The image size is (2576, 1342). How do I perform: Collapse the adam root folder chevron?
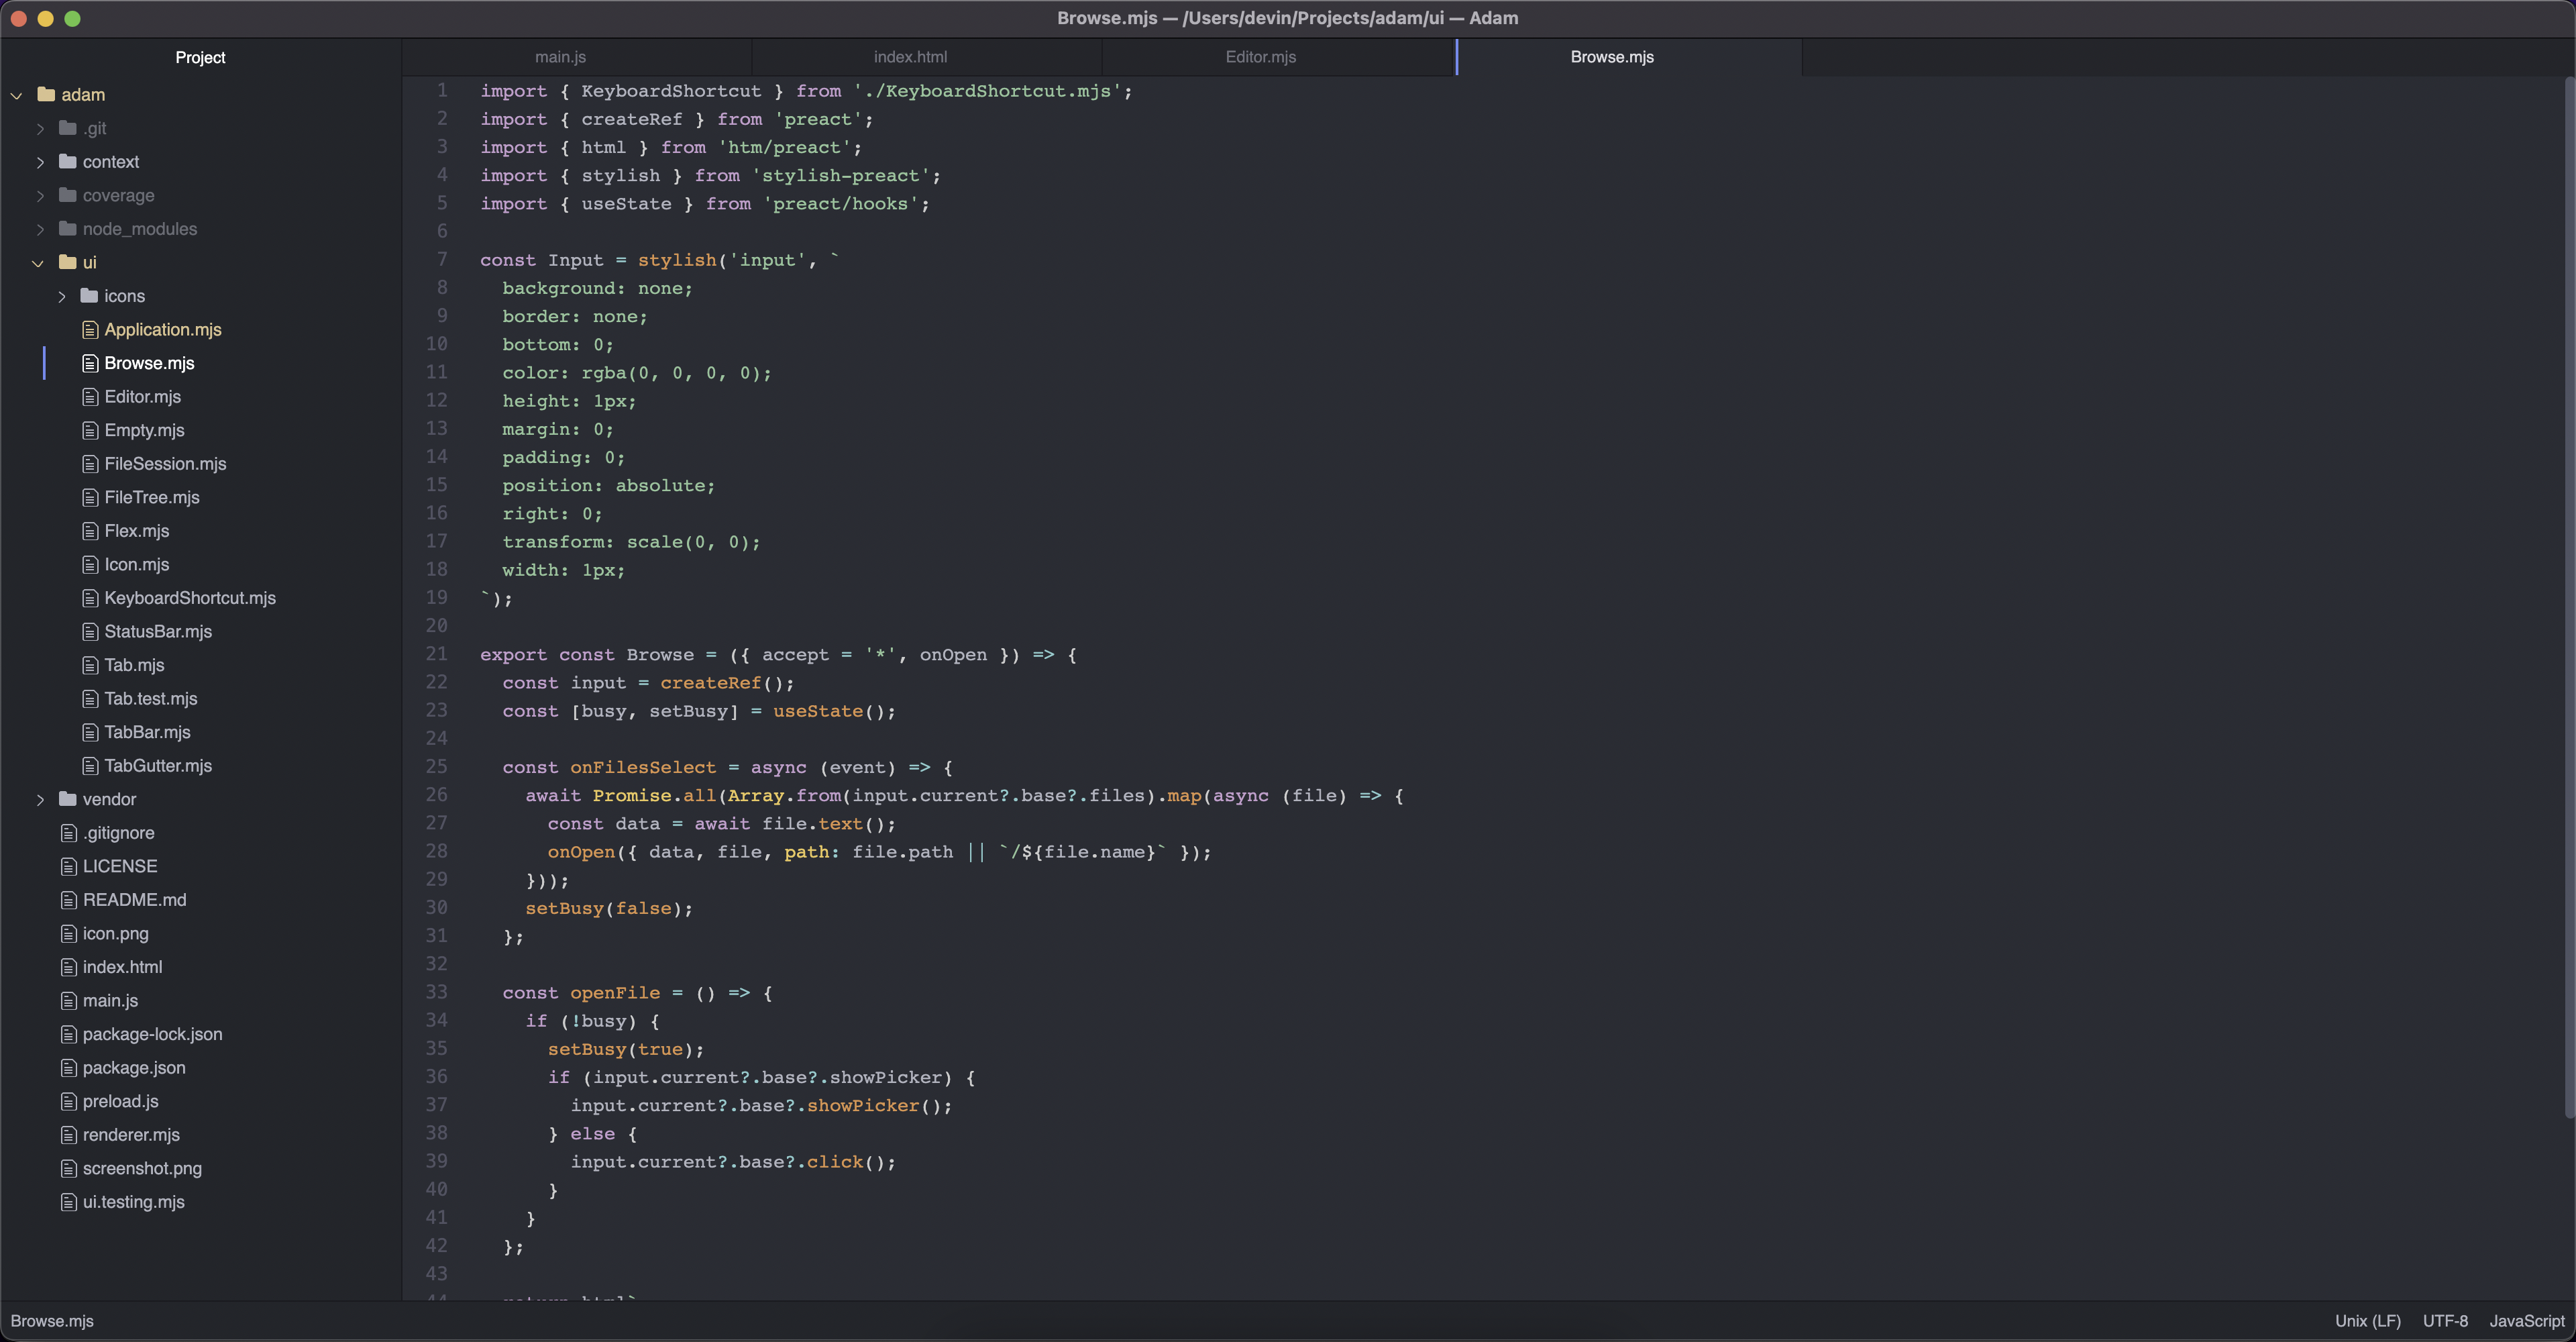click(17, 95)
